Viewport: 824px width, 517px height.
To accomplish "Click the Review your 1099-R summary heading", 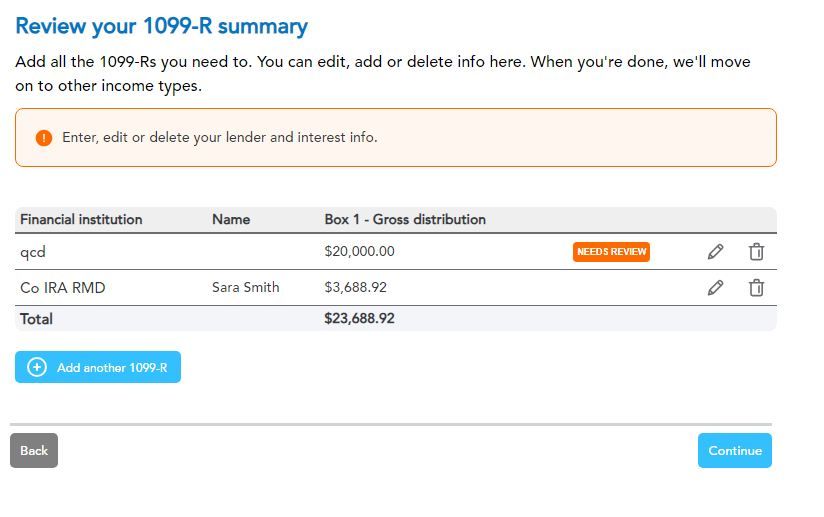I will (161, 27).
